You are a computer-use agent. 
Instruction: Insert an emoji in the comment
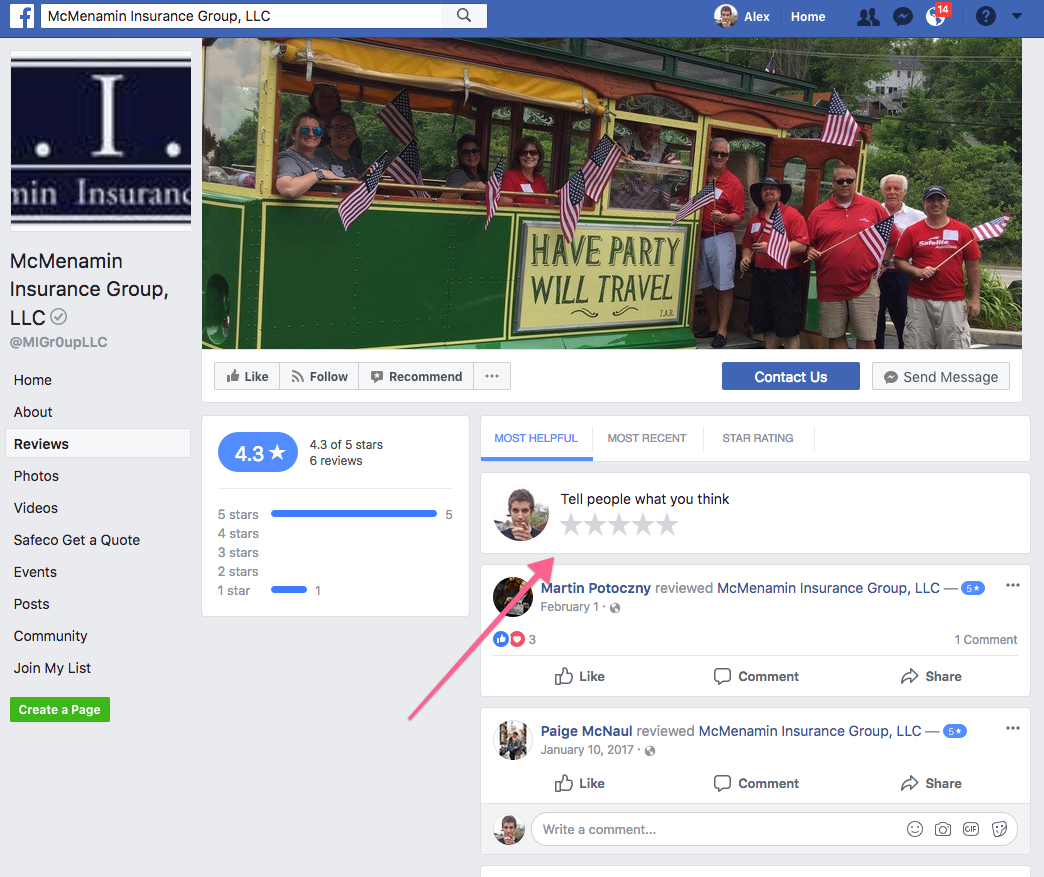(x=915, y=829)
